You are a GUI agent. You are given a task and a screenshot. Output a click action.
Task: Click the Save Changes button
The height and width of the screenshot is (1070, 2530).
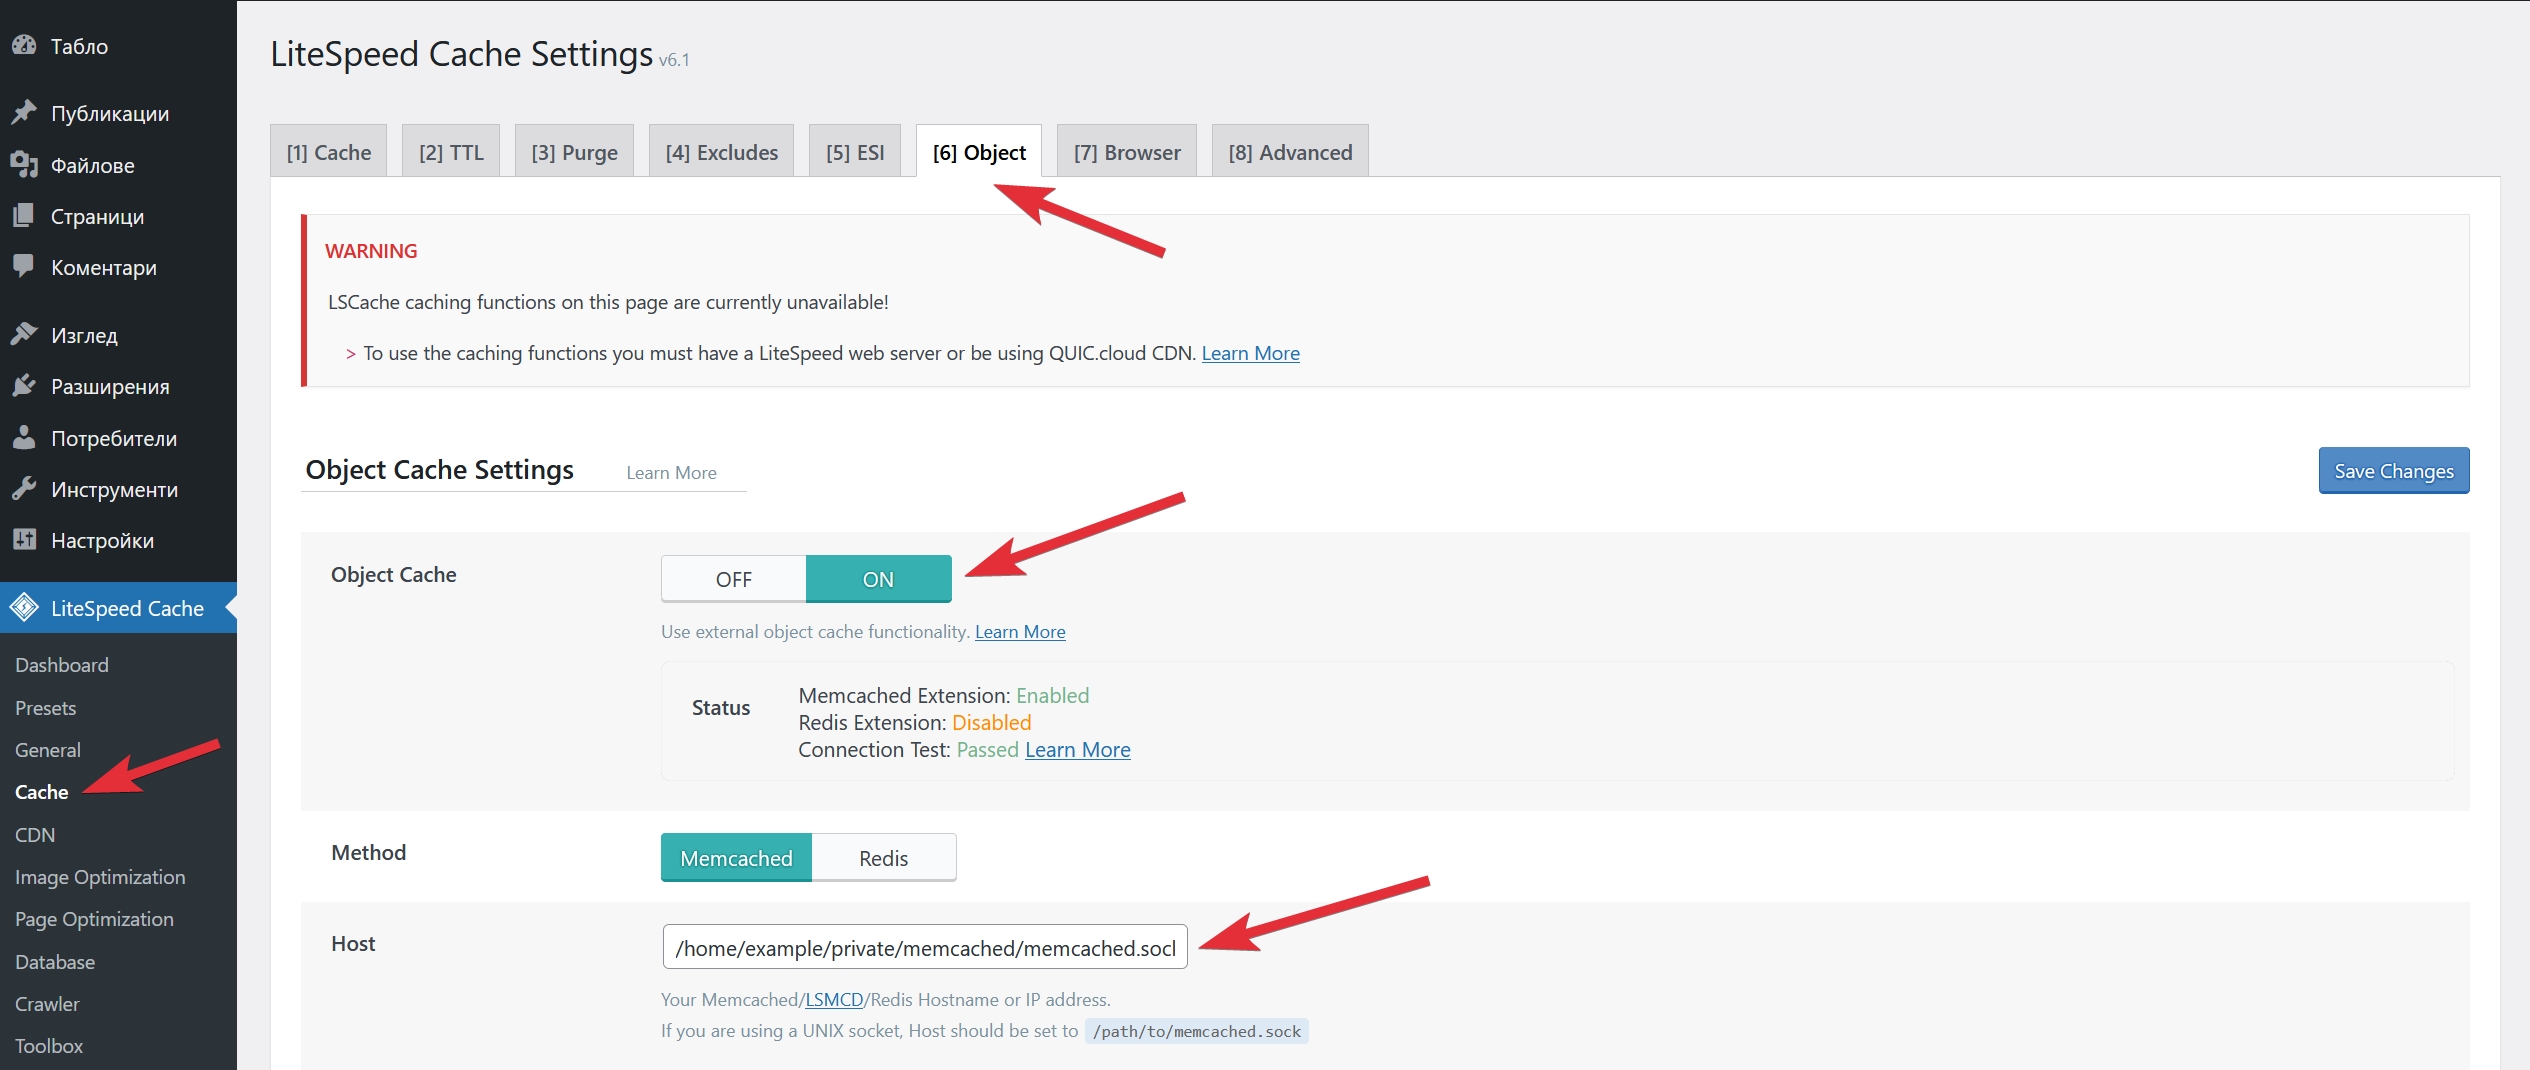pos(2394,470)
